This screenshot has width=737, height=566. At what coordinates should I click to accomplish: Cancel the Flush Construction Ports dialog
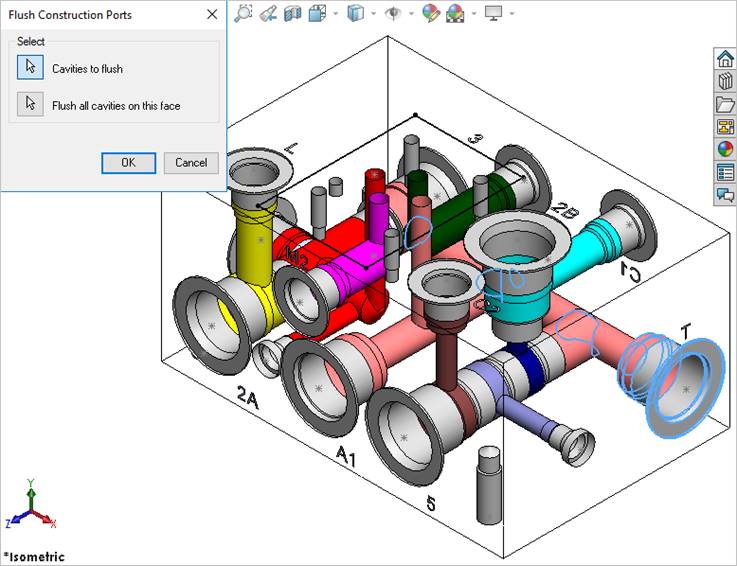click(191, 163)
